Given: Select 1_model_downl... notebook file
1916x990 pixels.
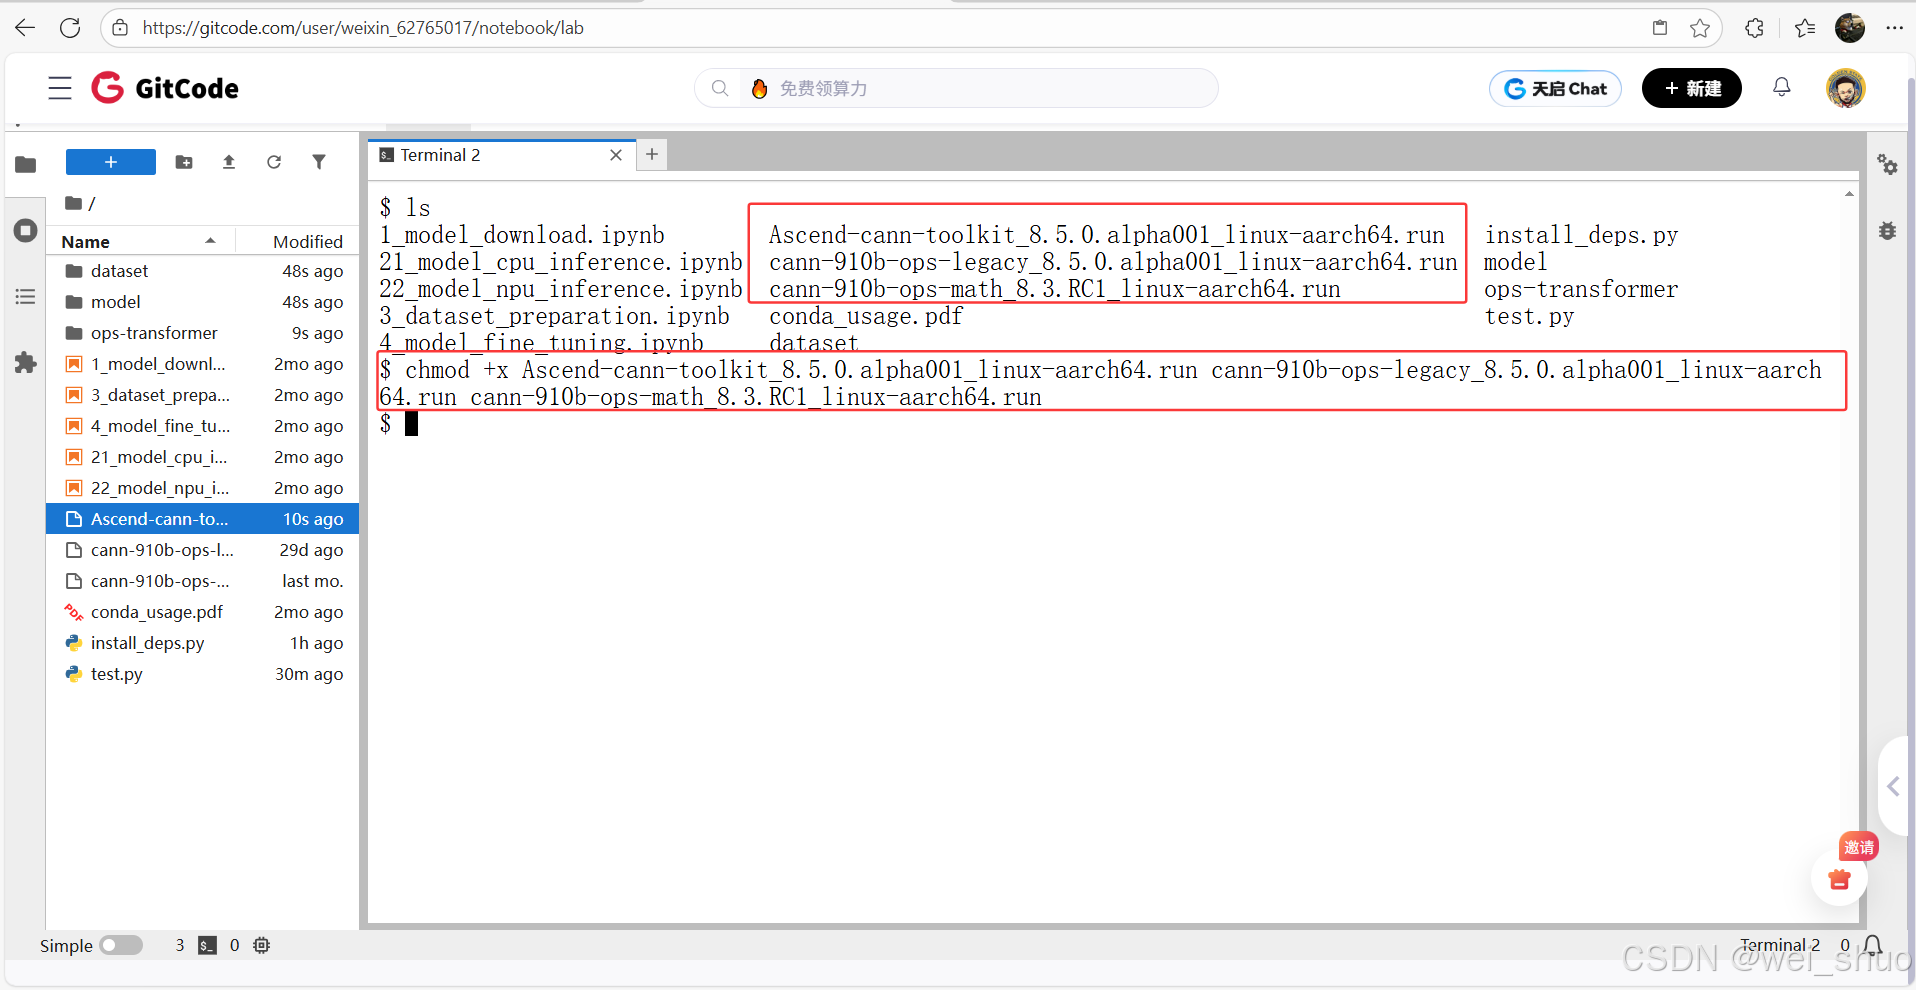Looking at the screenshot, I should 203,364.
